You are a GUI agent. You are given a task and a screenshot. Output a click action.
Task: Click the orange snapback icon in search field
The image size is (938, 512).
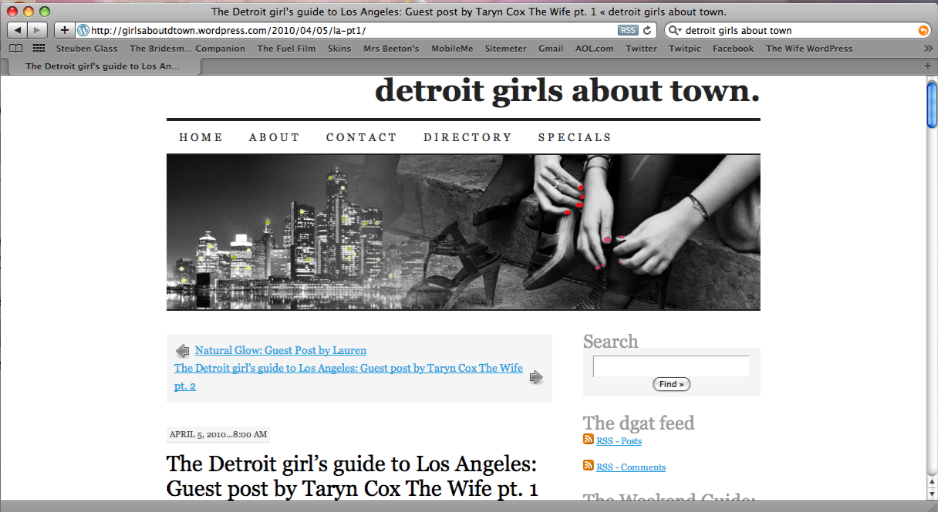click(924, 31)
